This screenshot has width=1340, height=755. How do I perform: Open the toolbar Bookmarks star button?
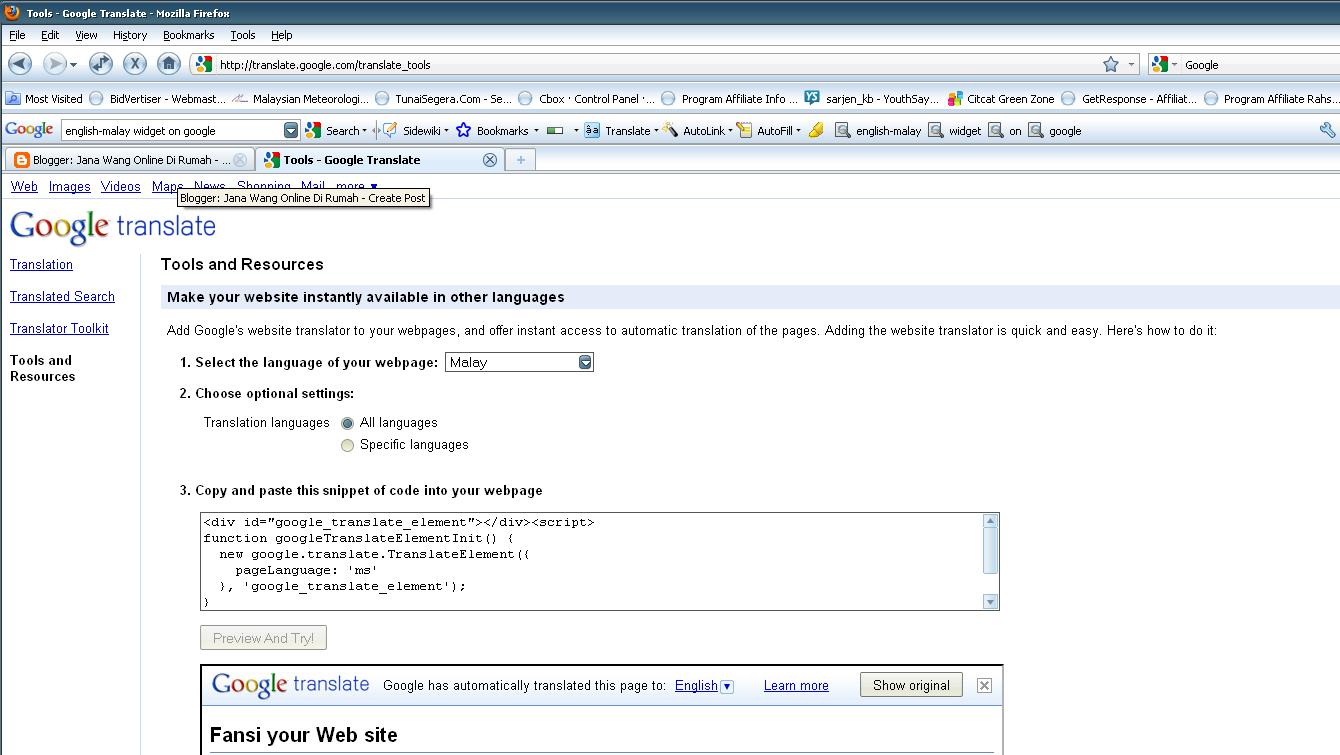[496, 130]
